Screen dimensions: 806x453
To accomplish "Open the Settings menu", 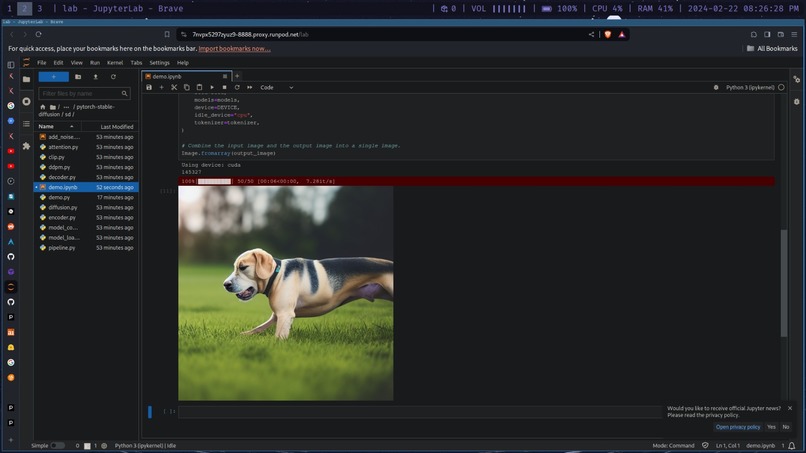I will [x=159, y=63].
